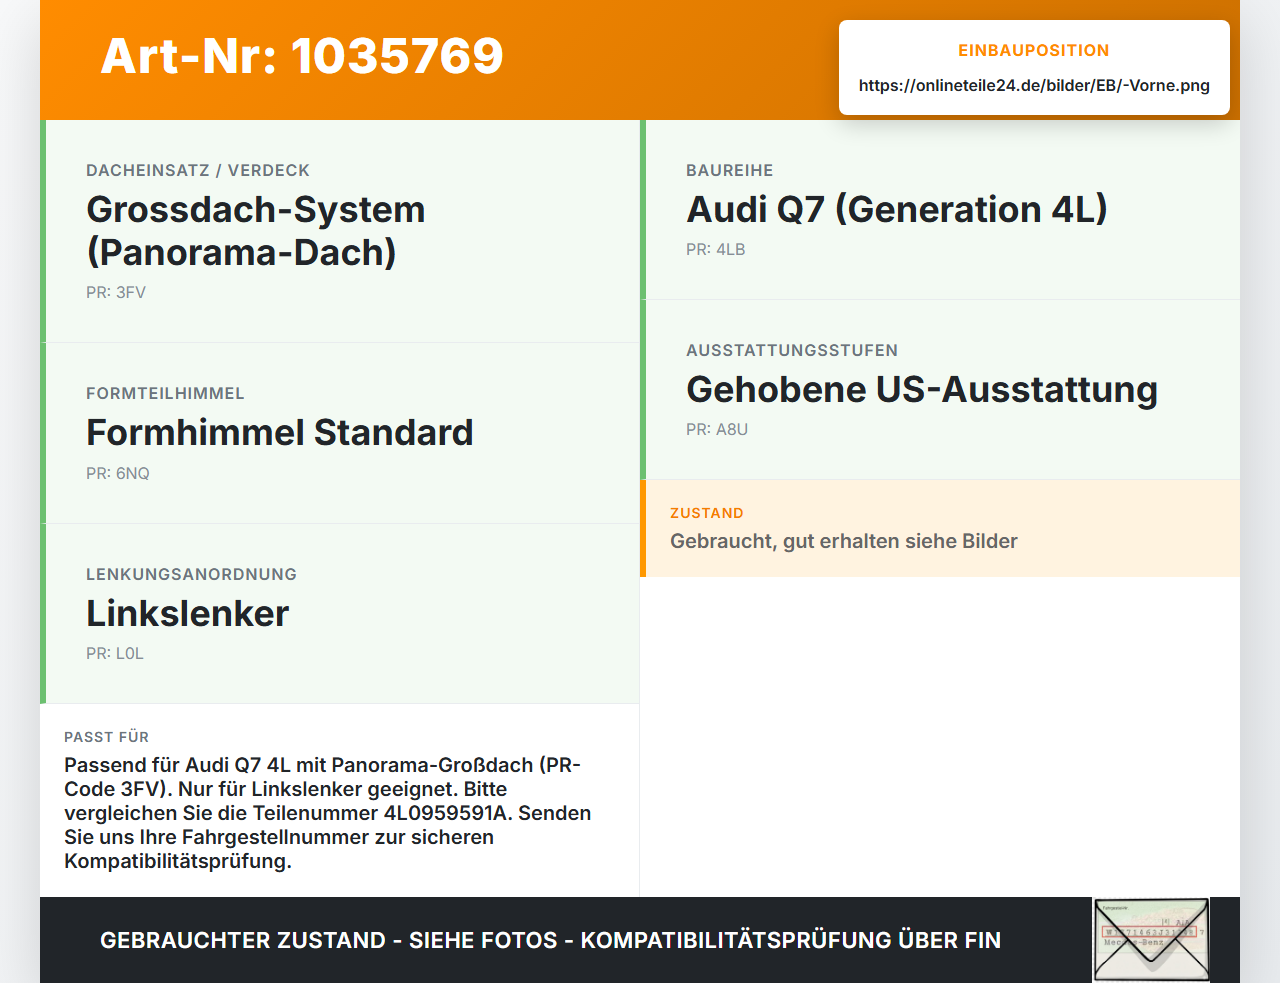This screenshot has width=1280, height=983.
Task: Select the BAUREIHE label
Action: [730, 170]
